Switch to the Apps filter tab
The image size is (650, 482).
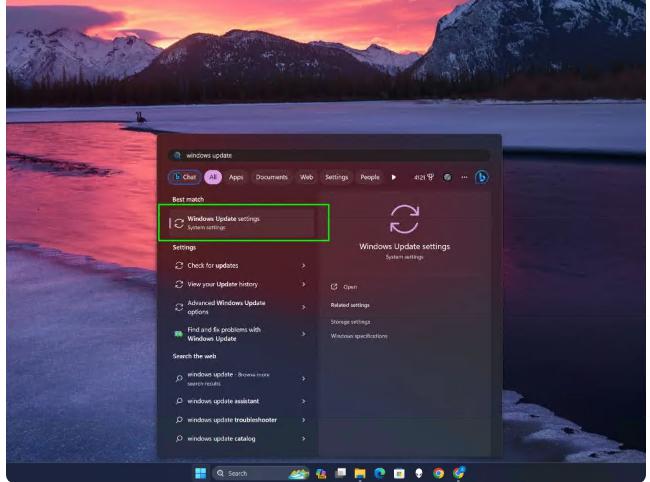pos(236,177)
